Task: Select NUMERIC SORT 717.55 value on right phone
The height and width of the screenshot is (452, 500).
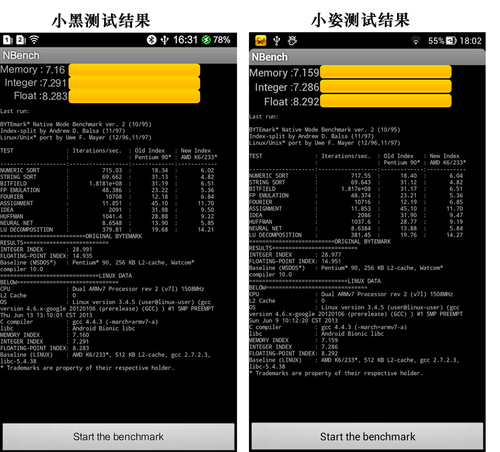Action: pyautogui.click(x=361, y=176)
